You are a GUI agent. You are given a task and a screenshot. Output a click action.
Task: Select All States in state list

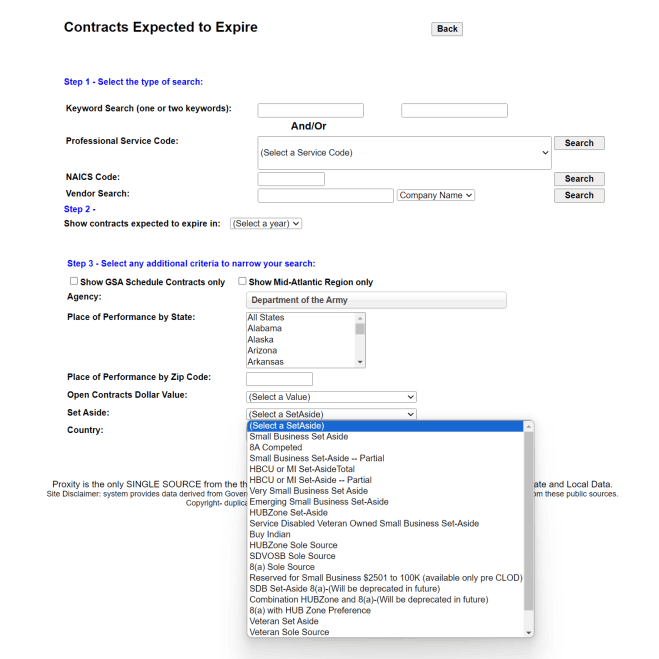(x=301, y=318)
